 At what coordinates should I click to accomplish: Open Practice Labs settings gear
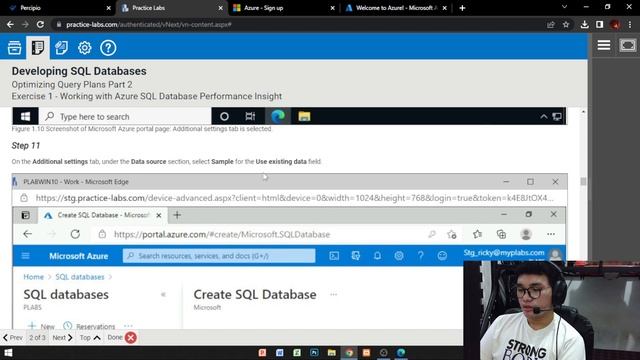coord(84,48)
